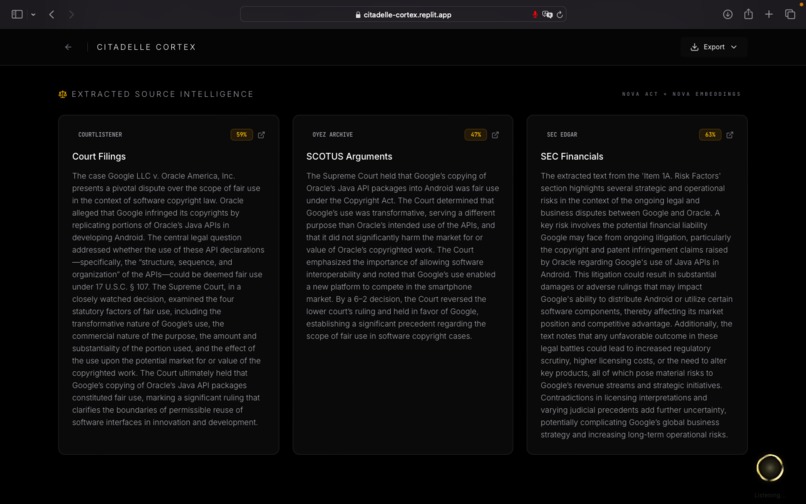Show tab overview icon

790,14
